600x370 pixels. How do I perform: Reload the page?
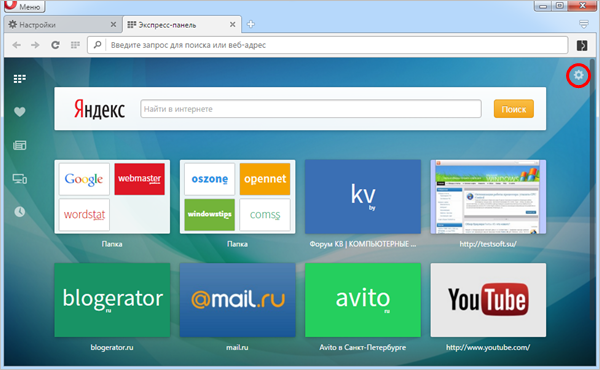55,45
